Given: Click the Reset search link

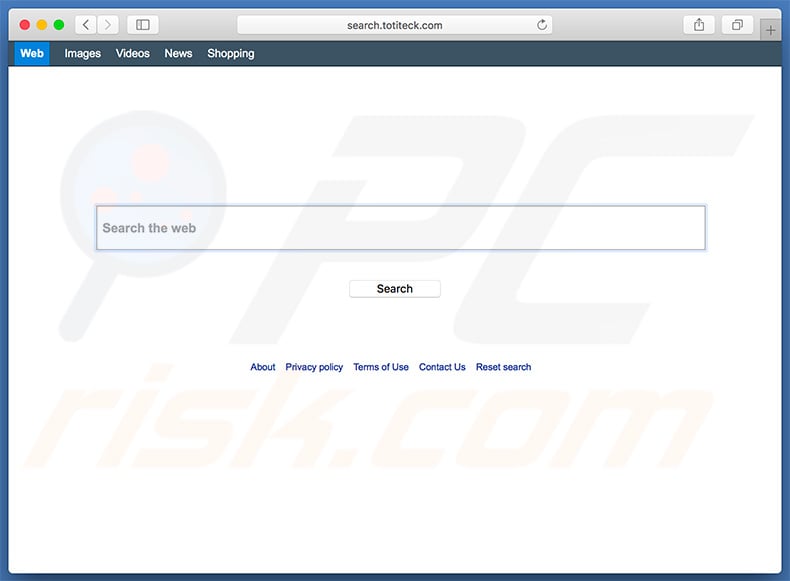Looking at the screenshot, I should coord(503,367).
